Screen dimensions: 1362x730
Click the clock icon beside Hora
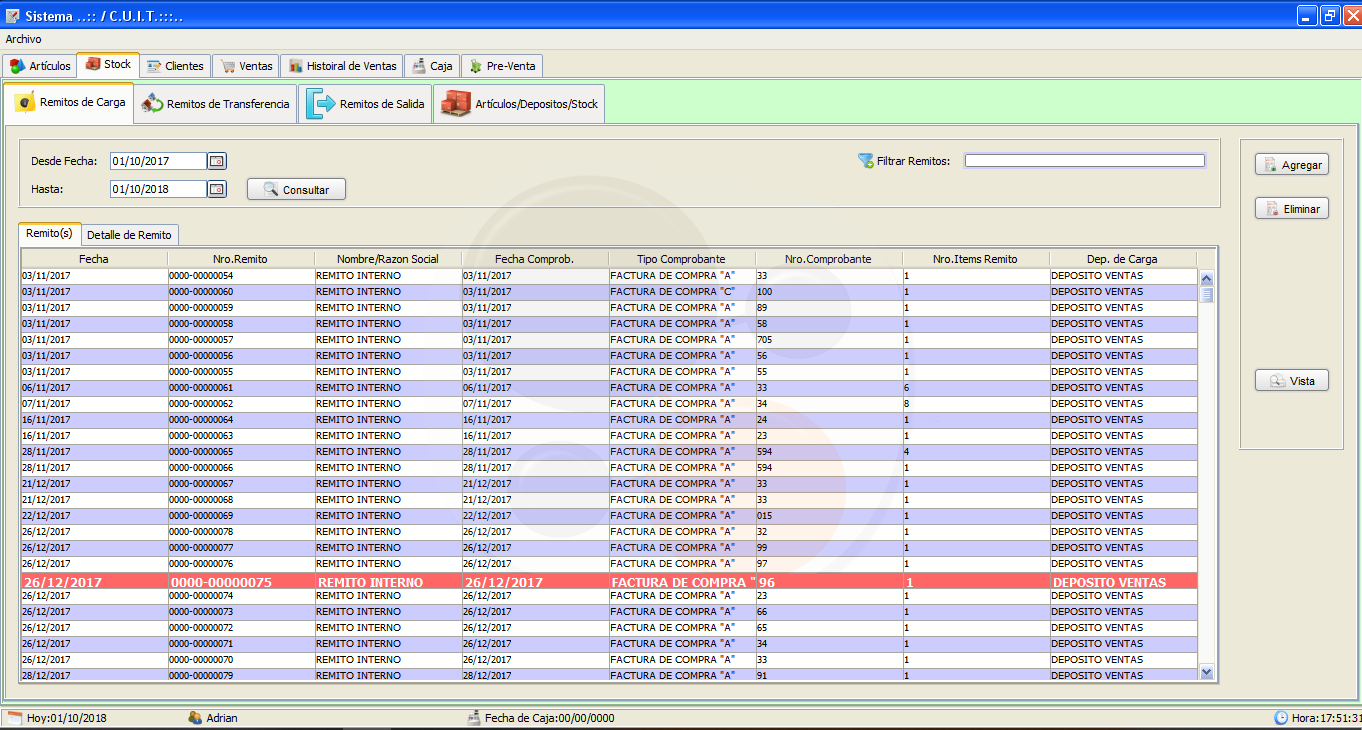[x=1281, y=718]
